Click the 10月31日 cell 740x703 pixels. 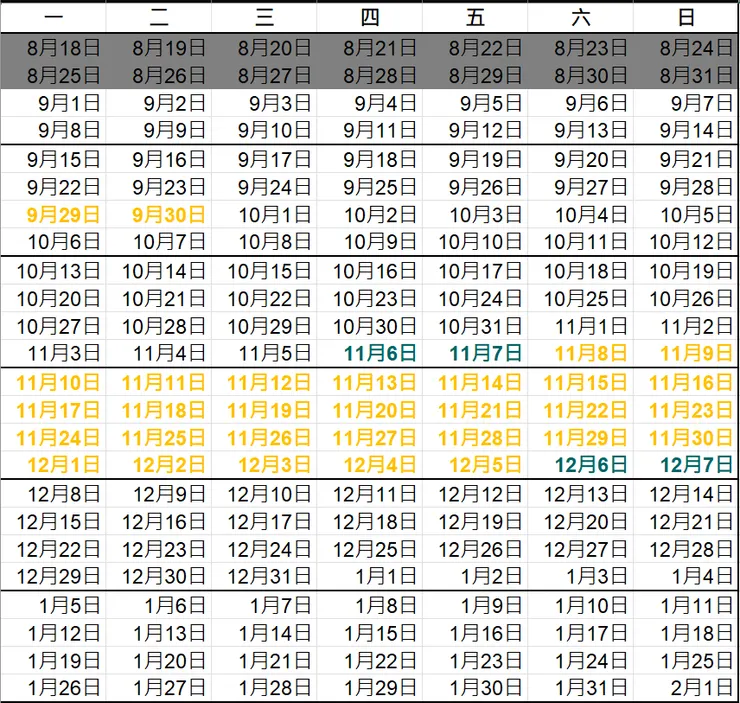475,326
